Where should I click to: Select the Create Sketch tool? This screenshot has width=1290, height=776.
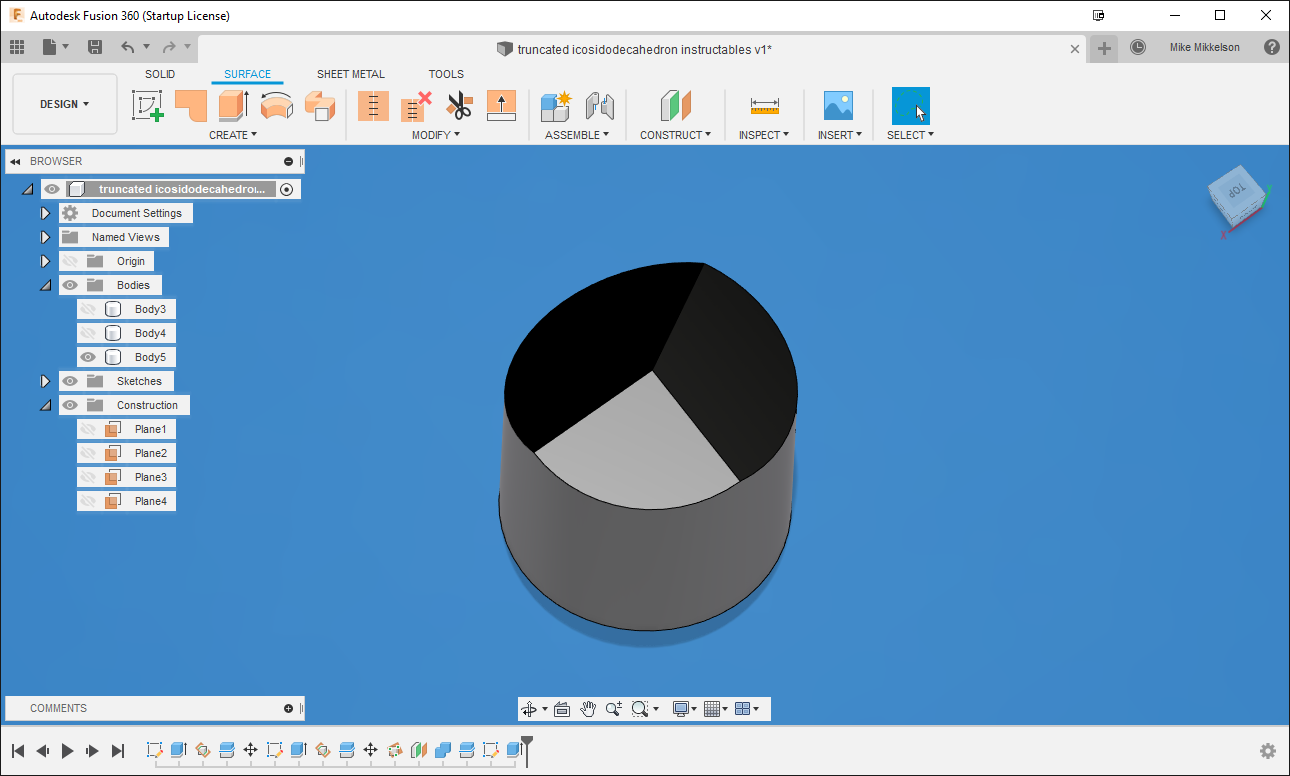click(x=147, y=106)
